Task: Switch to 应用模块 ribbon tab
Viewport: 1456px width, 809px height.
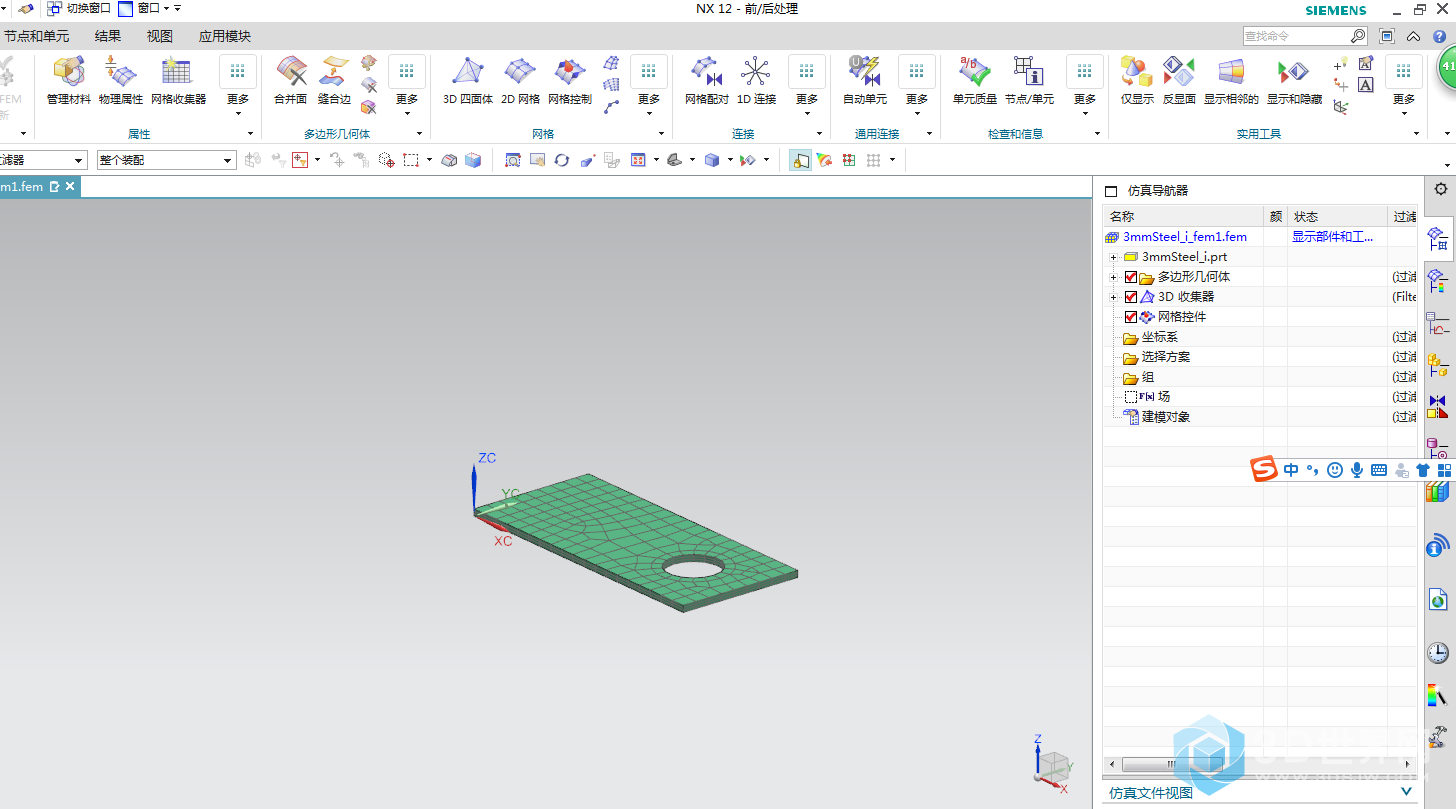Action: [x=225, y=36]
